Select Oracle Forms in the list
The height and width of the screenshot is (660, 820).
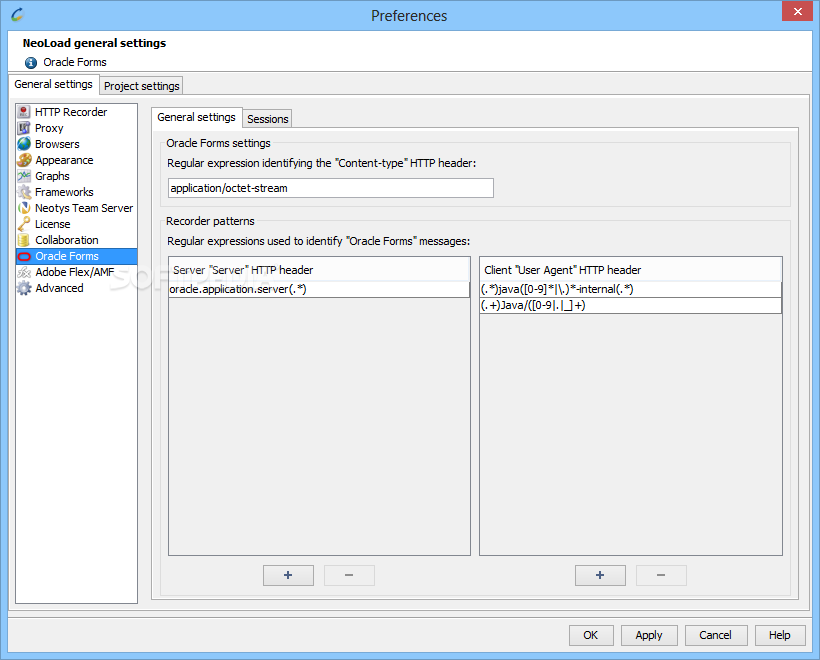(x=77, y=256)
